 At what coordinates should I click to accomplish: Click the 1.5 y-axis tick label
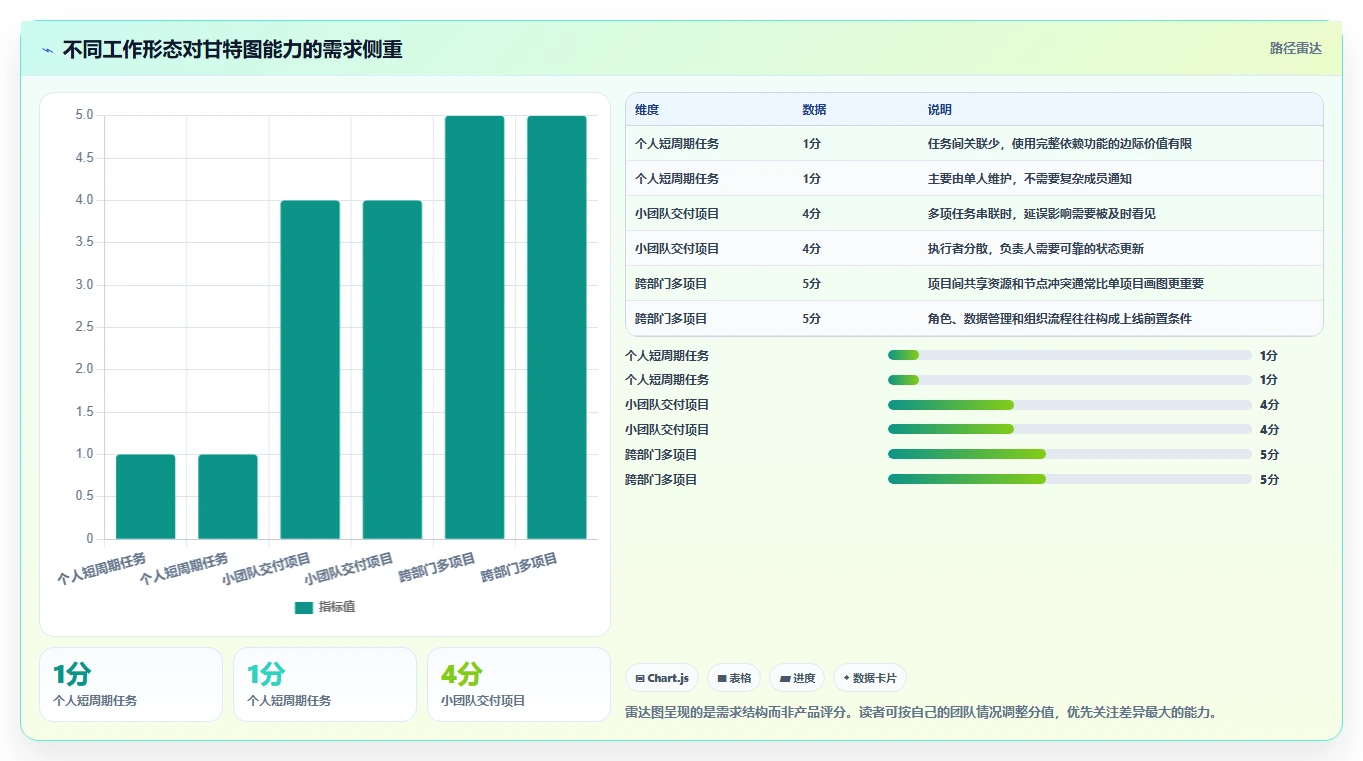(x=84, y=412)
